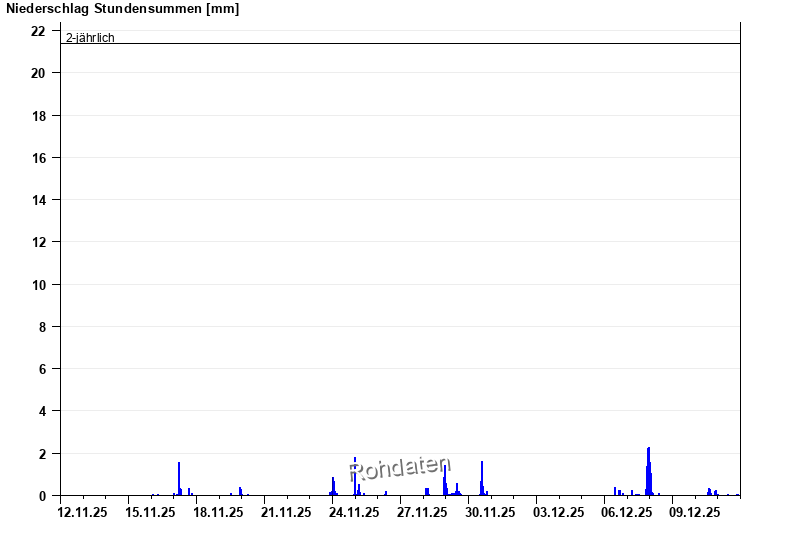Click the tallest precipitation bar after 06.12.25
The width and height of the screenshot is (800, 550).
pos(648,471)
